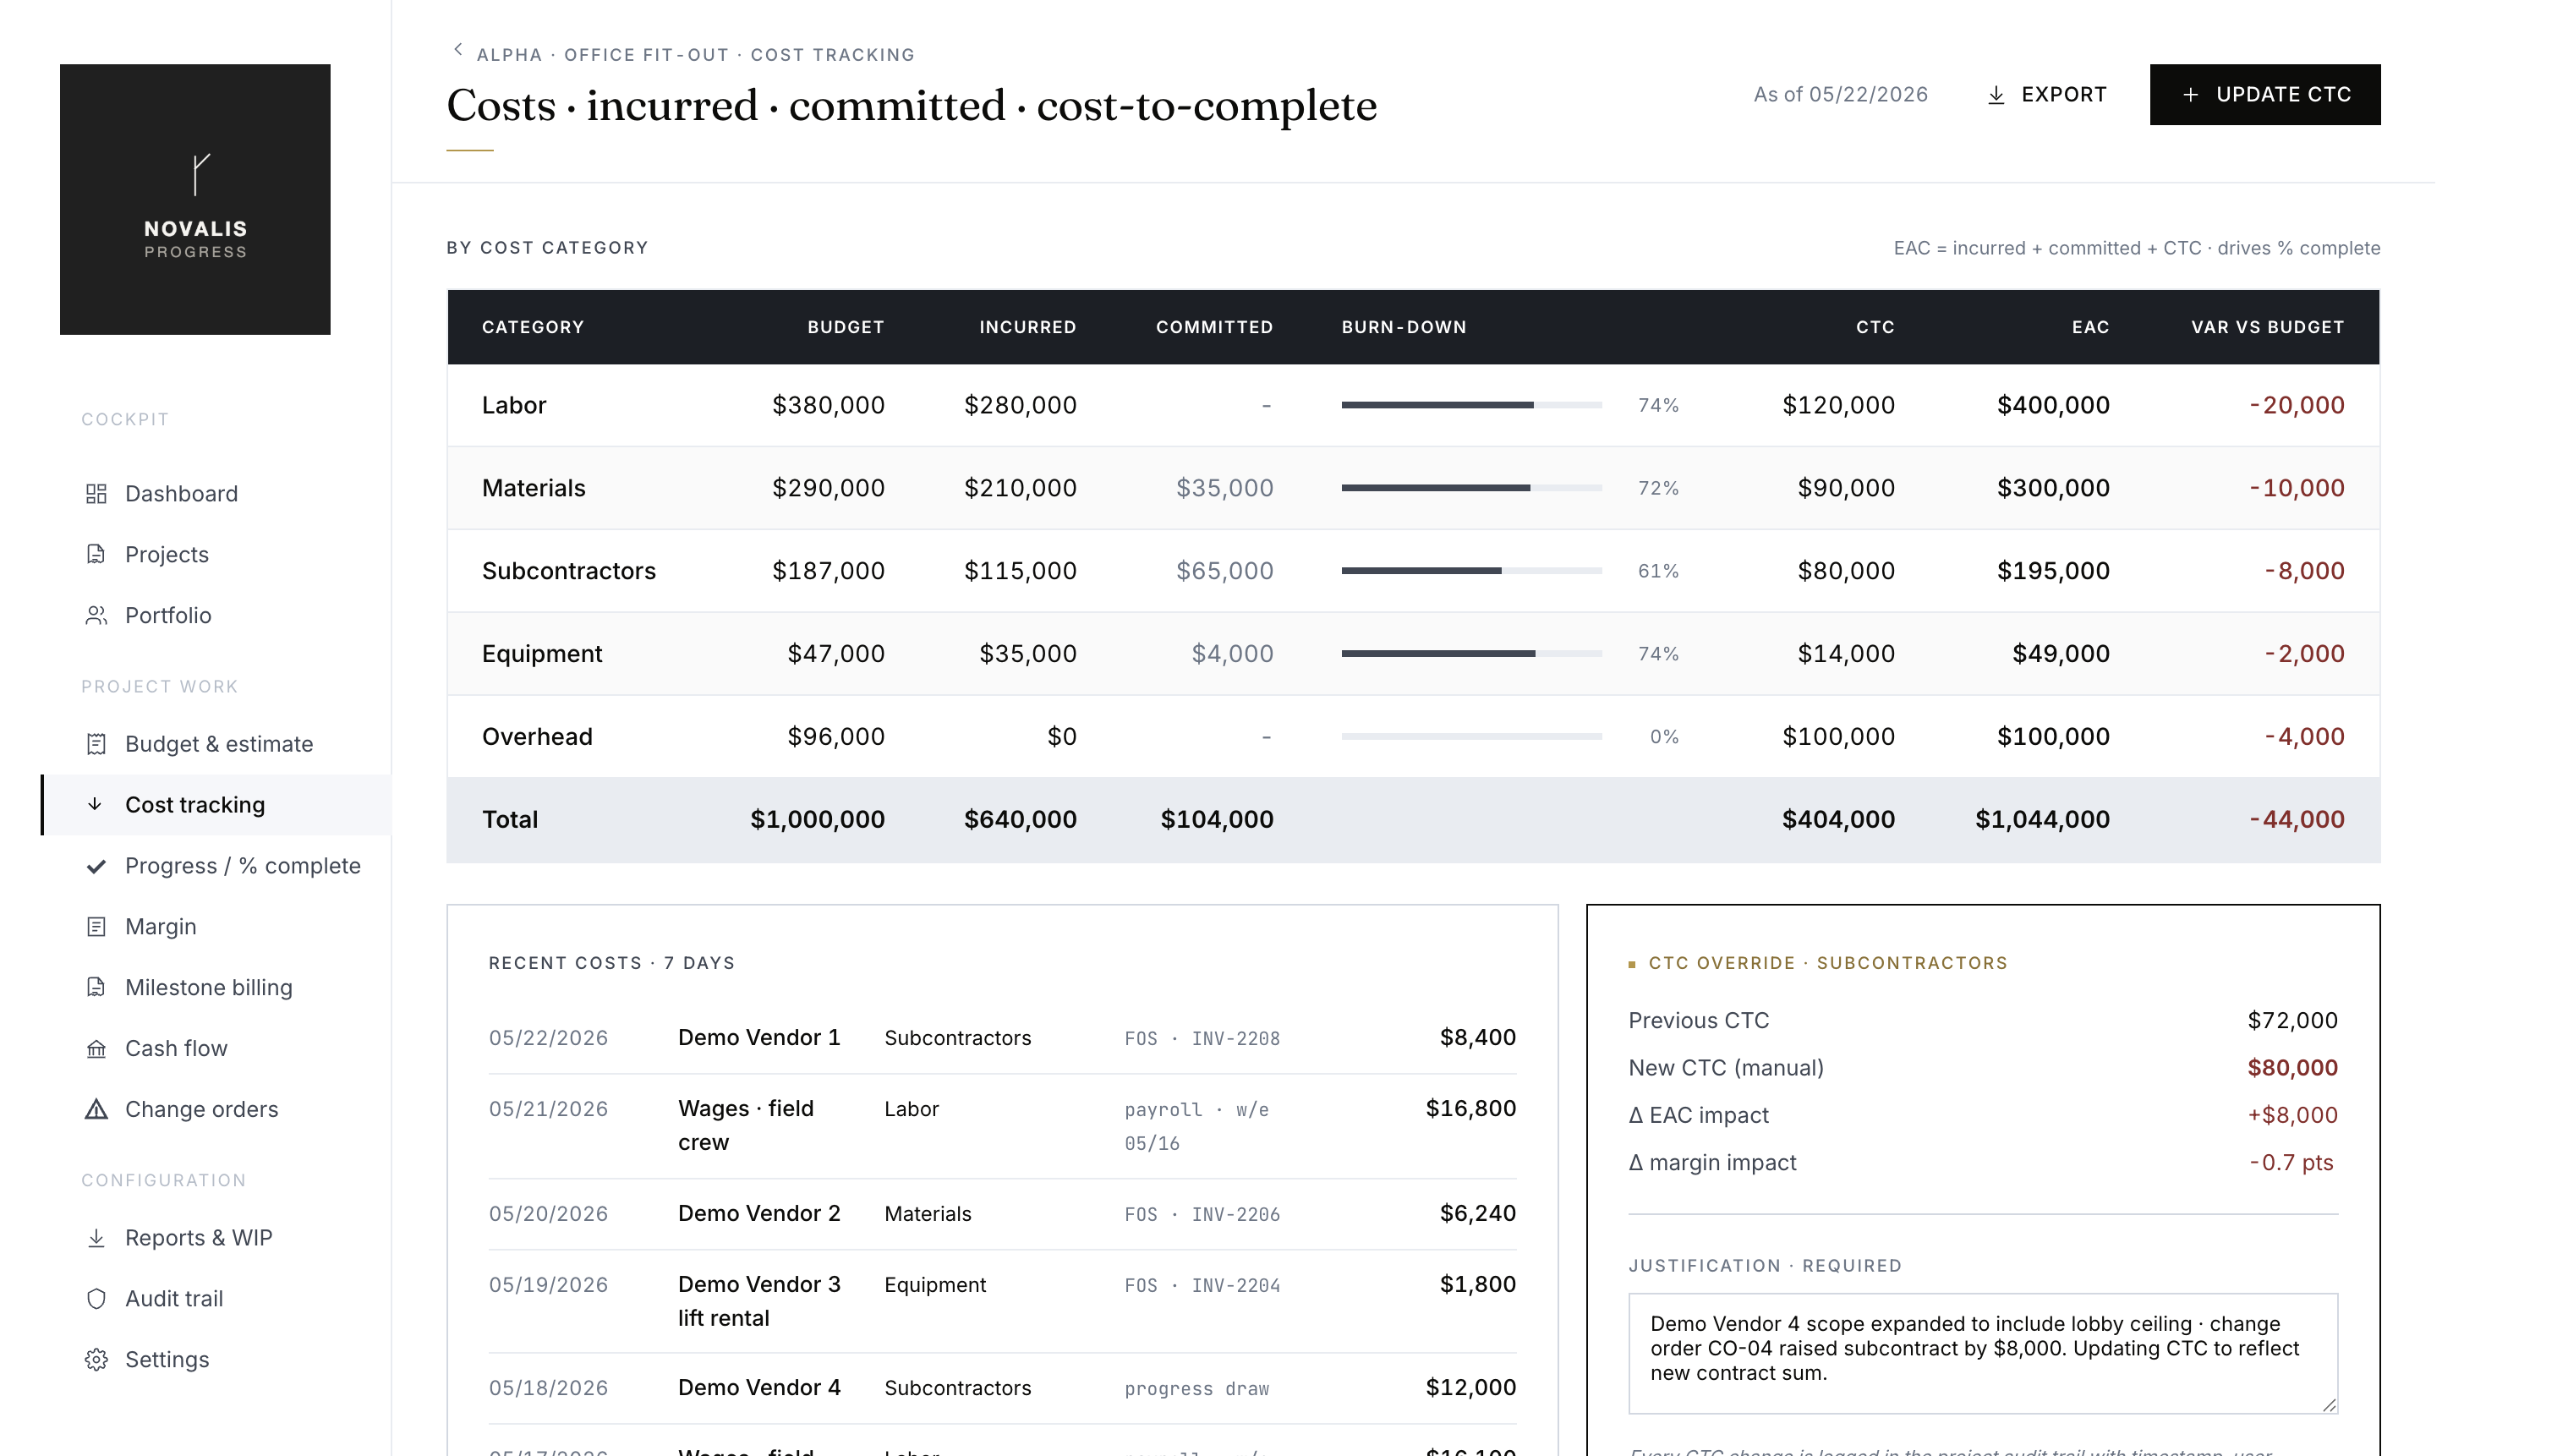Click the UPDATE CTC button
The width and height of the screenshot is (2557, 1456).
click(2265, 95)
